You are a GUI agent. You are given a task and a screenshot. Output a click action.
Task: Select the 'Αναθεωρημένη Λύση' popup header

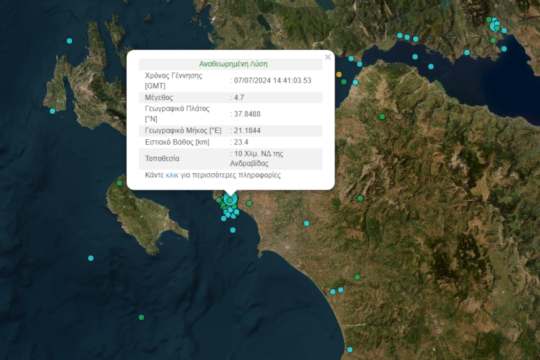(x=233, y=64)
